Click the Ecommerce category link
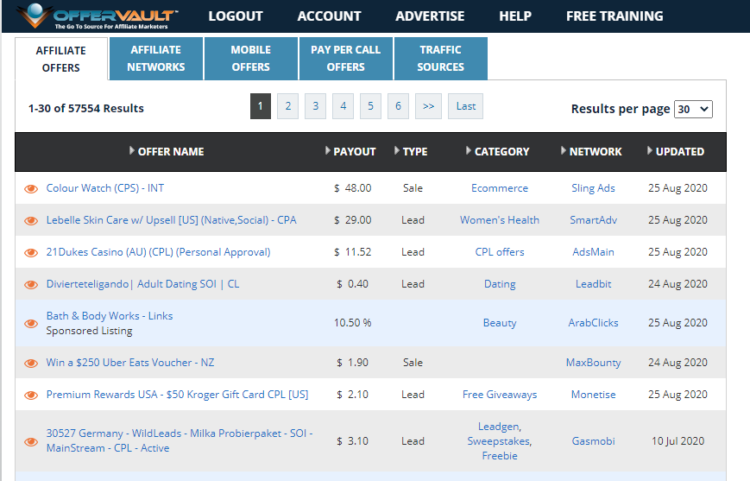The width and height of the screenshot is (750, 481). (x=499, y=188)
